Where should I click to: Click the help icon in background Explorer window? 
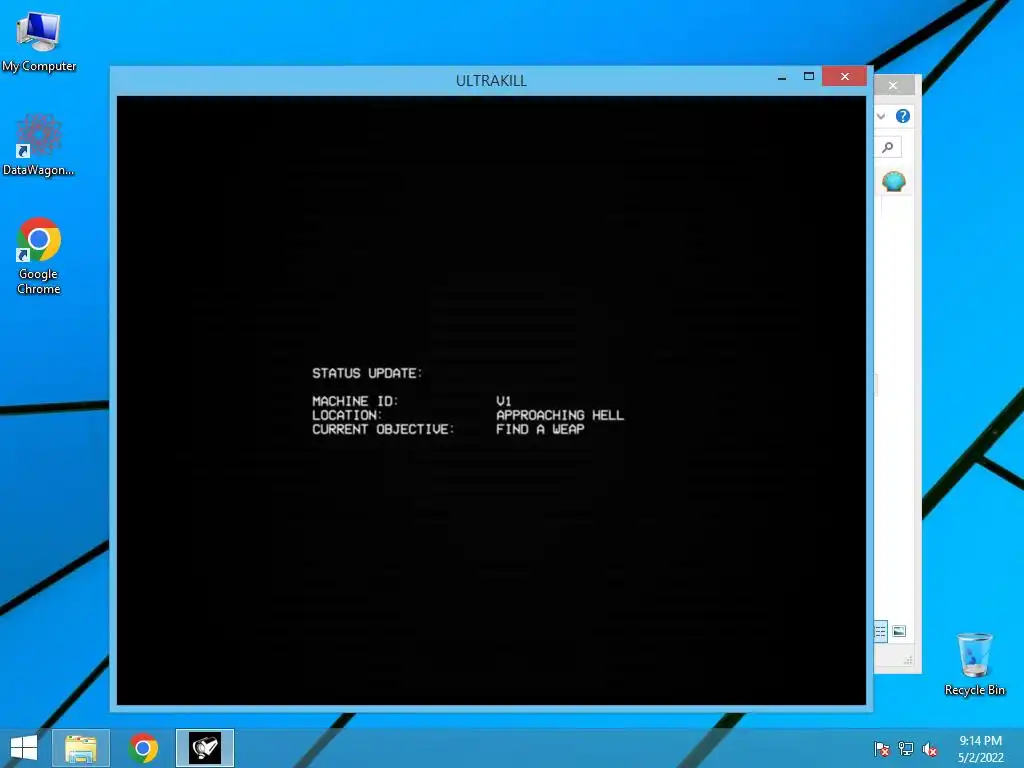coord(903,116)
